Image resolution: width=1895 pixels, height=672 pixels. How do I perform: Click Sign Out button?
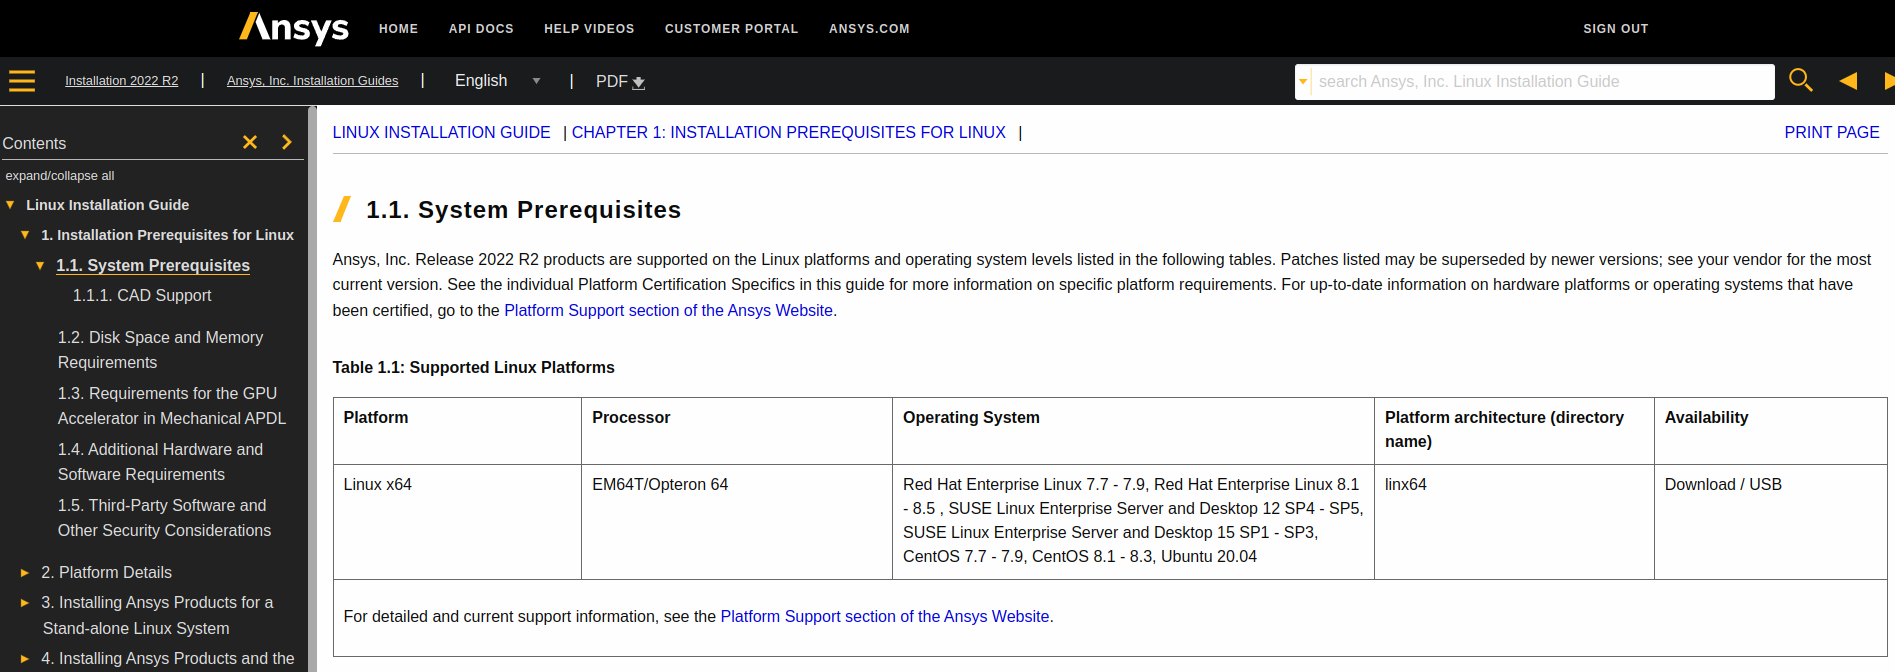coord(1615,29)
